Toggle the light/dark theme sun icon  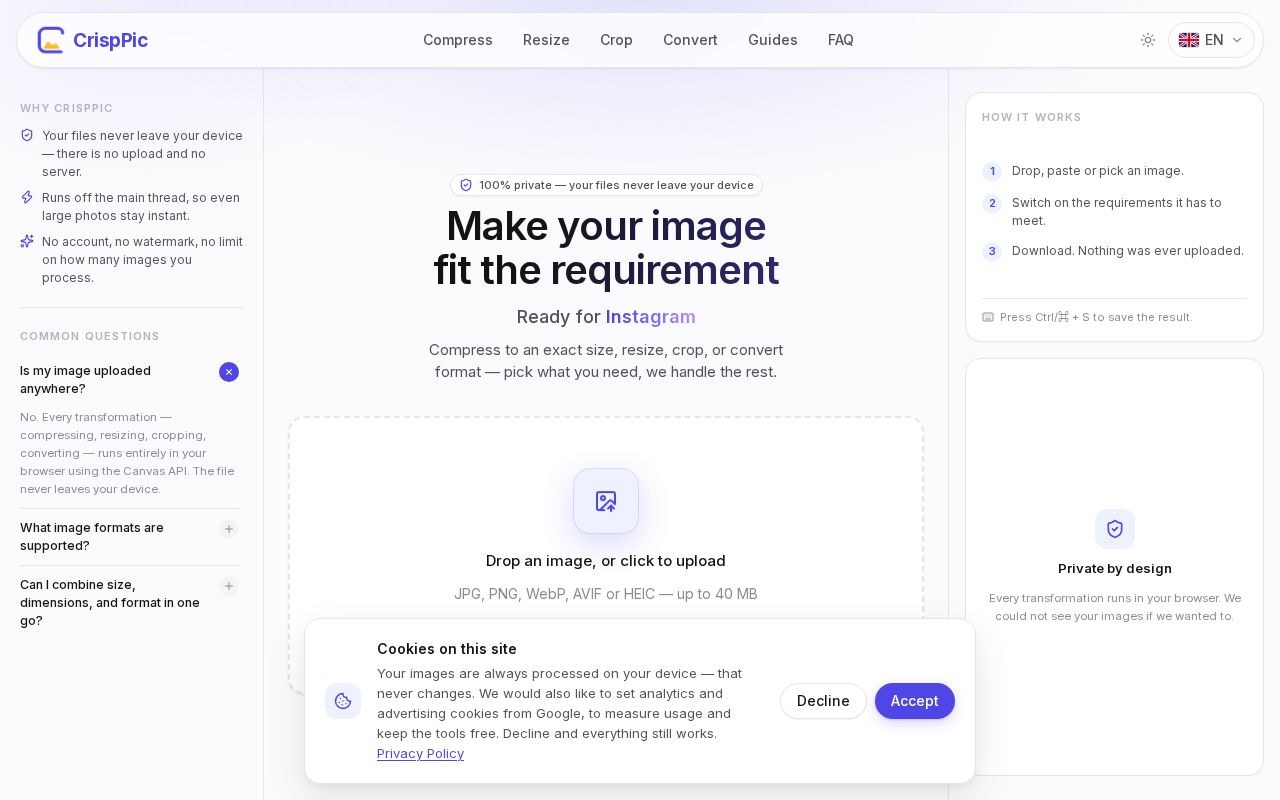[1148, 40]
